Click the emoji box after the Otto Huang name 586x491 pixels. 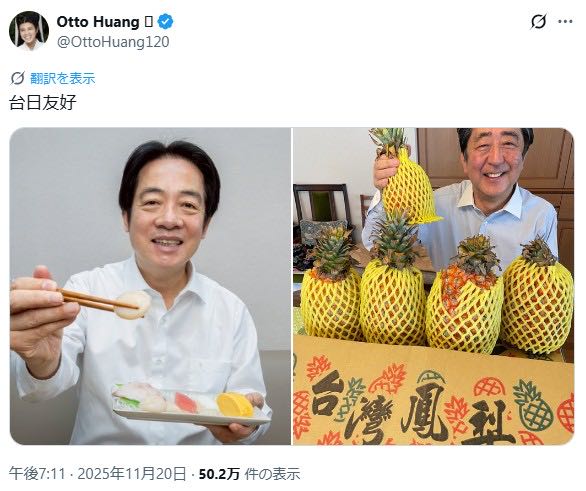click(x=148, y=22)
